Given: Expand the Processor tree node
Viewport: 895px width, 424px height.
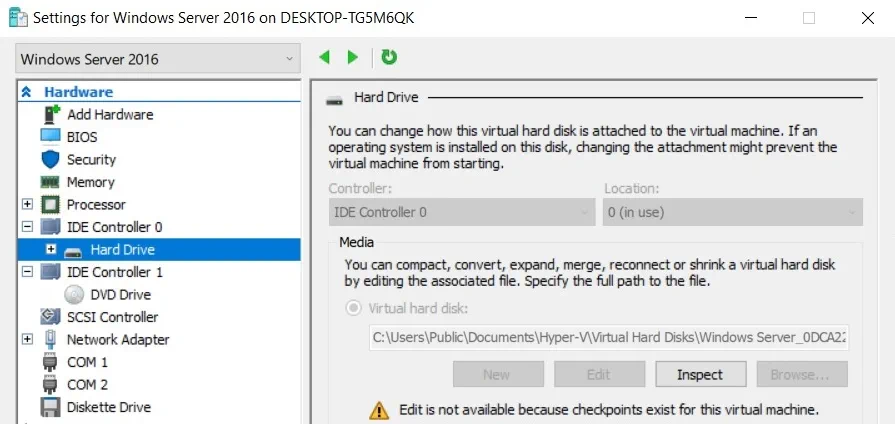Looking at the screenshot, I should (x=27, y=205).
